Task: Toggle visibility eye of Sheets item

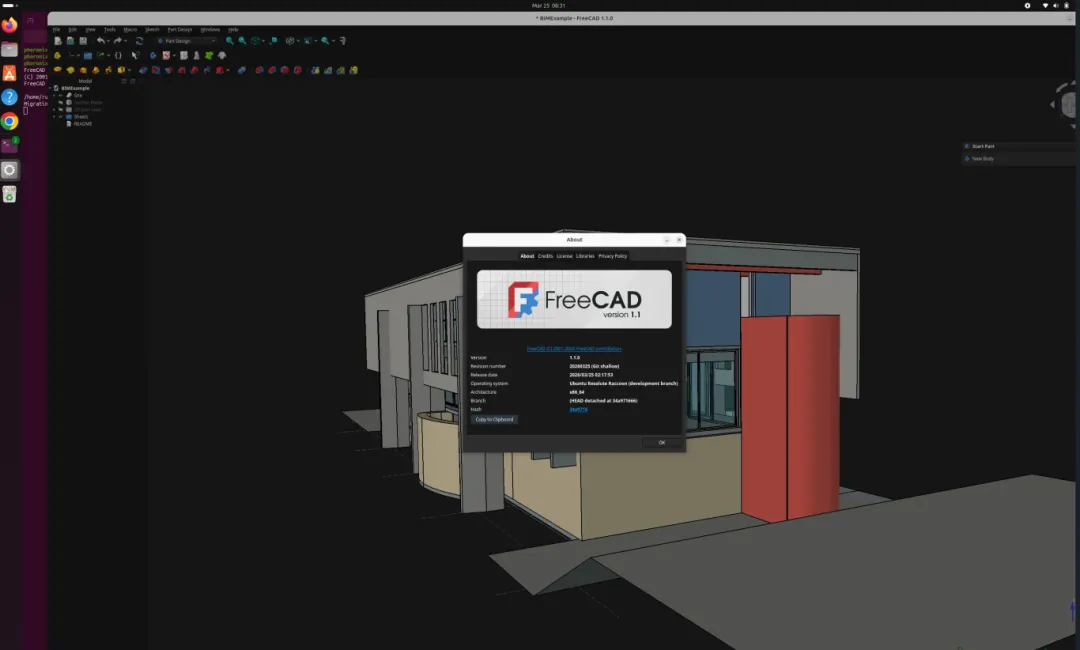Action: click(61, 117)
